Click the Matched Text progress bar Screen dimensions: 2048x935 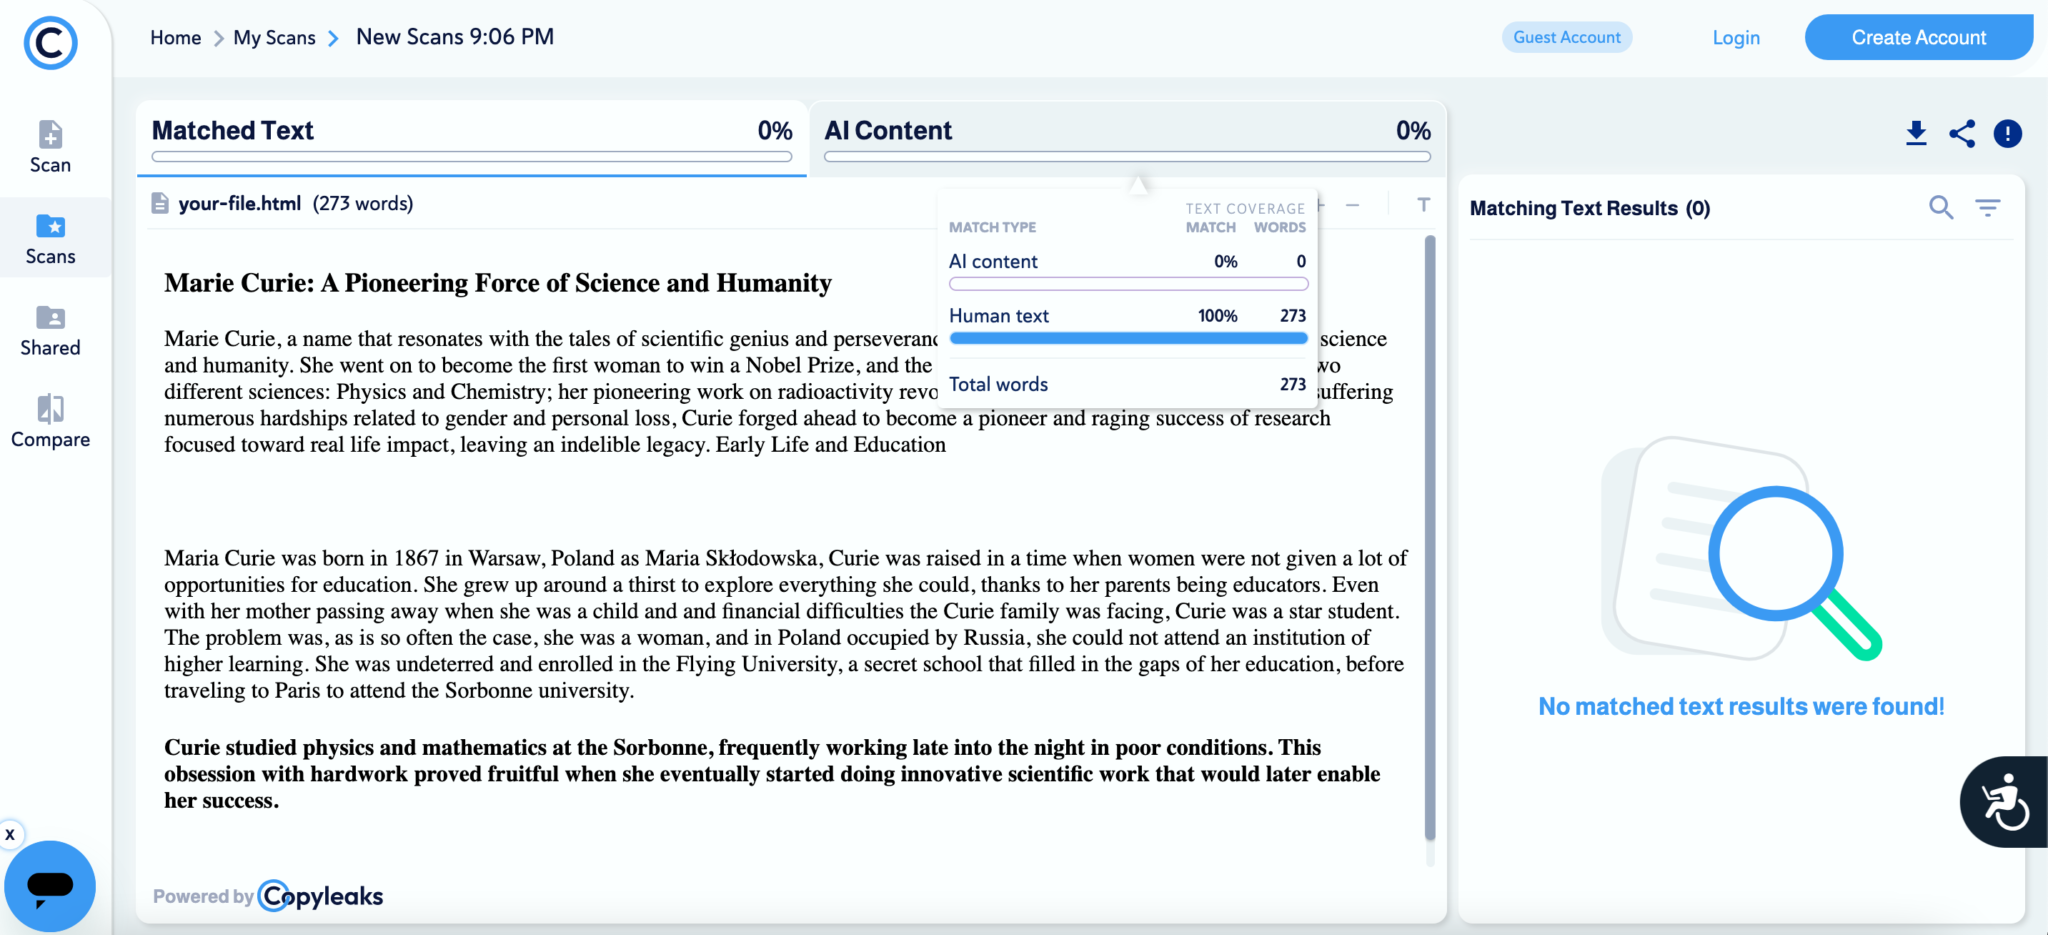[472, 157]
